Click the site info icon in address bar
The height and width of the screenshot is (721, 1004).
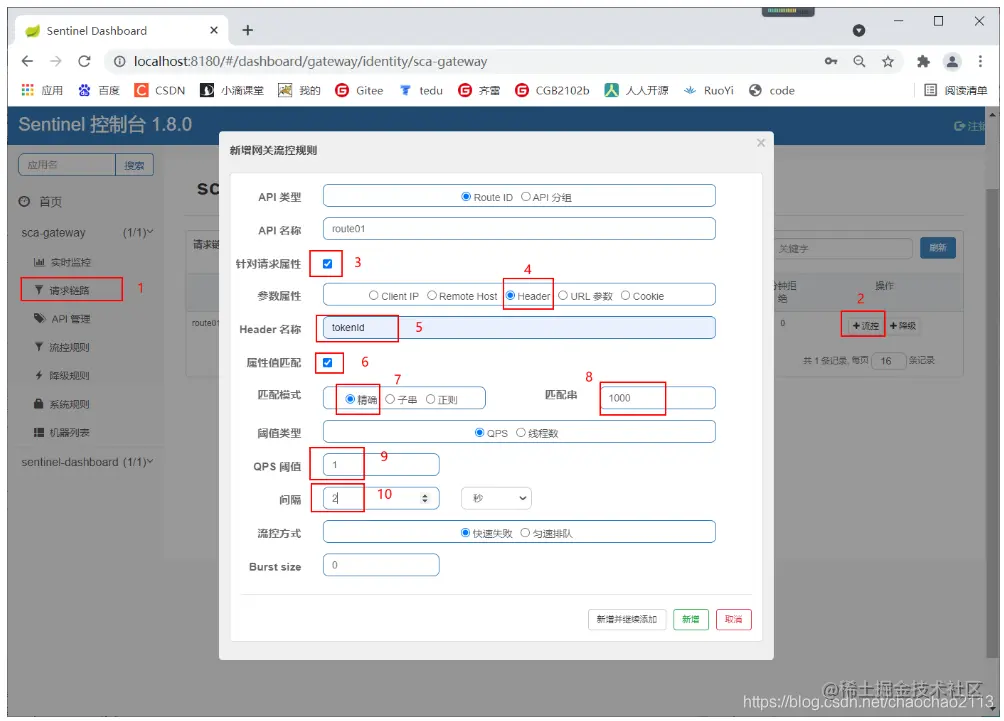click(119, 61)
